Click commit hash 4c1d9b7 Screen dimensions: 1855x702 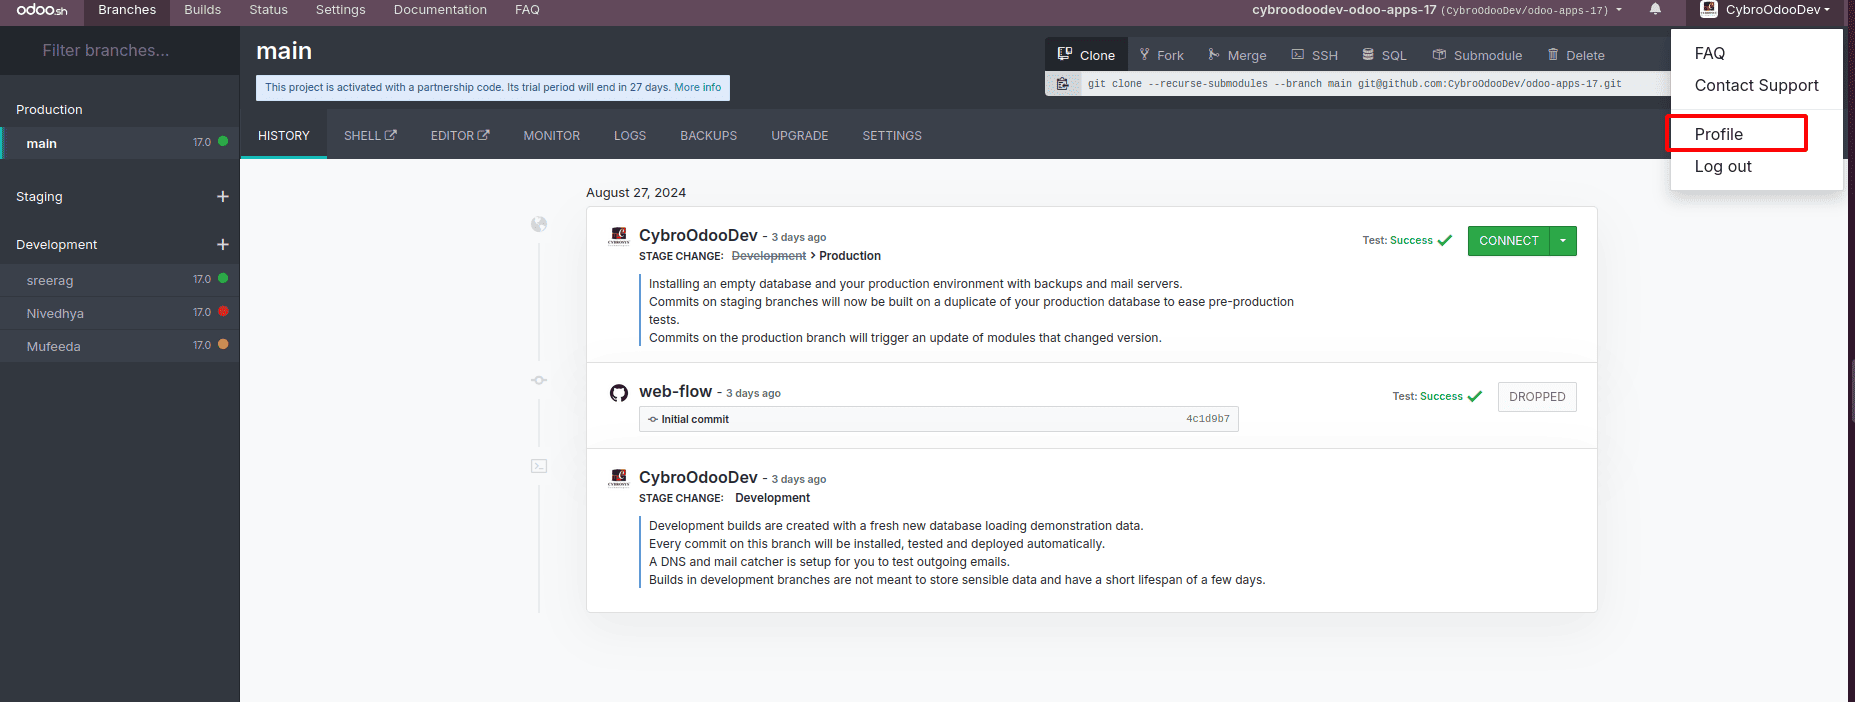tap(1208, 419)
